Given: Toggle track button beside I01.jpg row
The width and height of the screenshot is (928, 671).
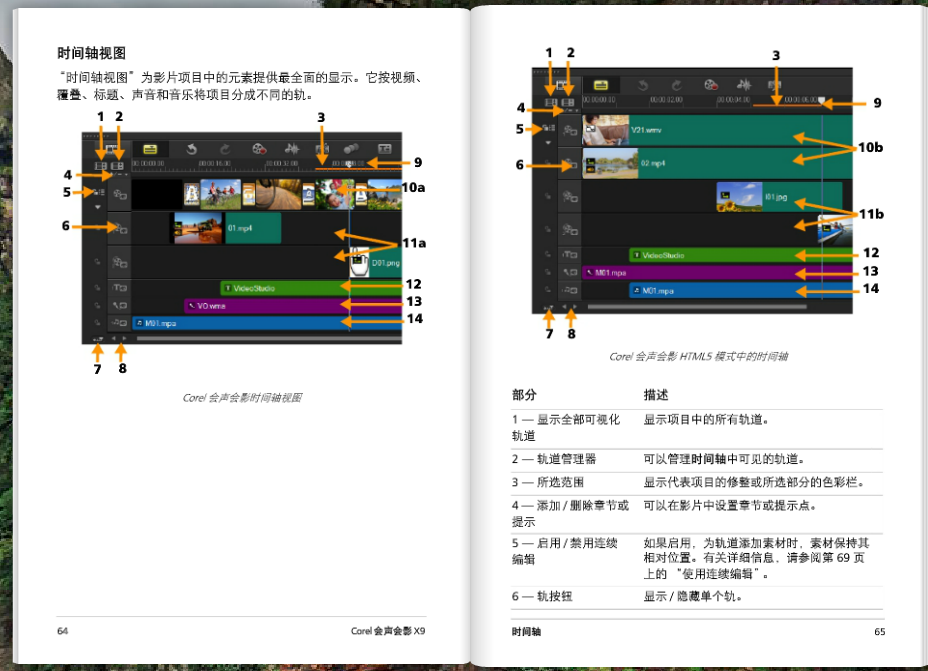Looking at the screenshot, I should [x=570, y=196].
